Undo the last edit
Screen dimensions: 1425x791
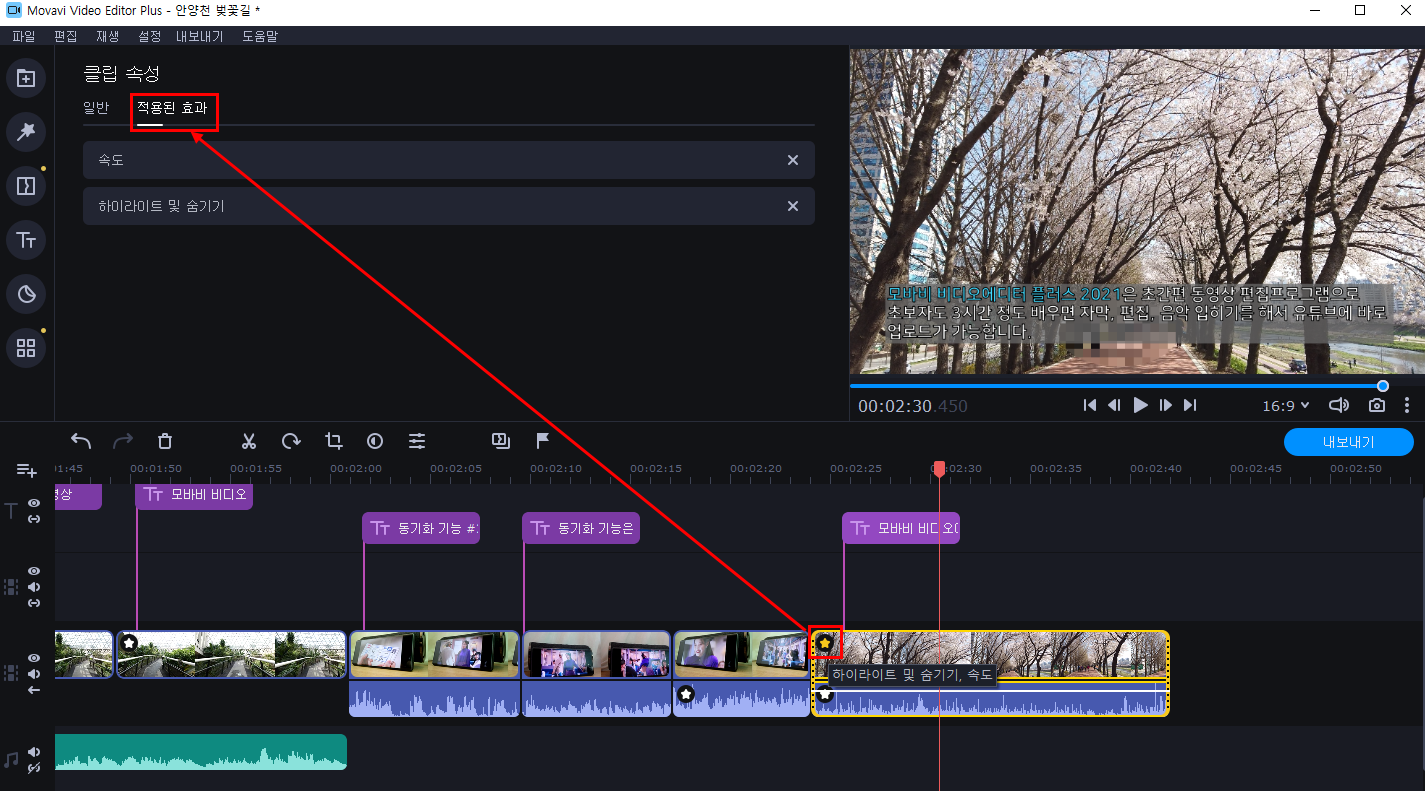tap(81, 441)
